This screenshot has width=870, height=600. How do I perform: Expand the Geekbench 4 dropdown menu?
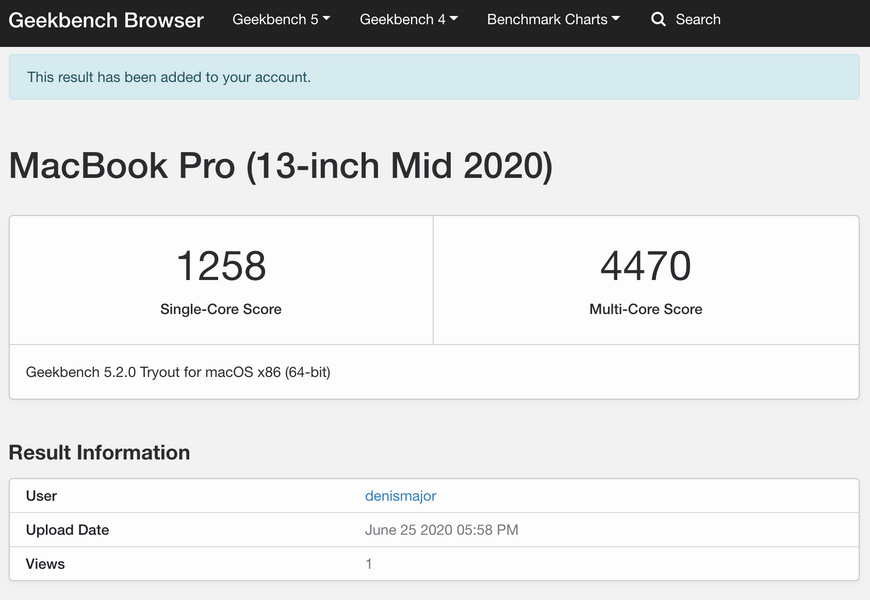409,19
